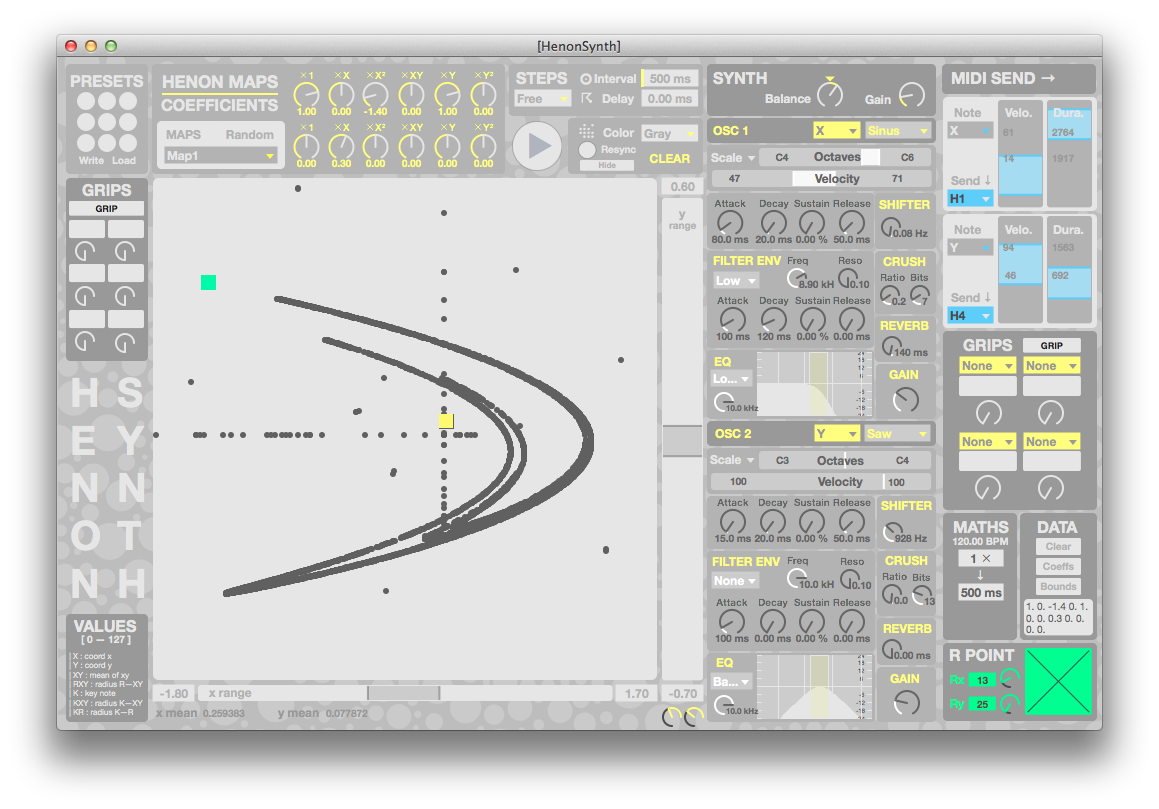Viewport: 1159px width, 809px height.
Task: Click the dotted grid icon beside Color
Action: (587, 132)
